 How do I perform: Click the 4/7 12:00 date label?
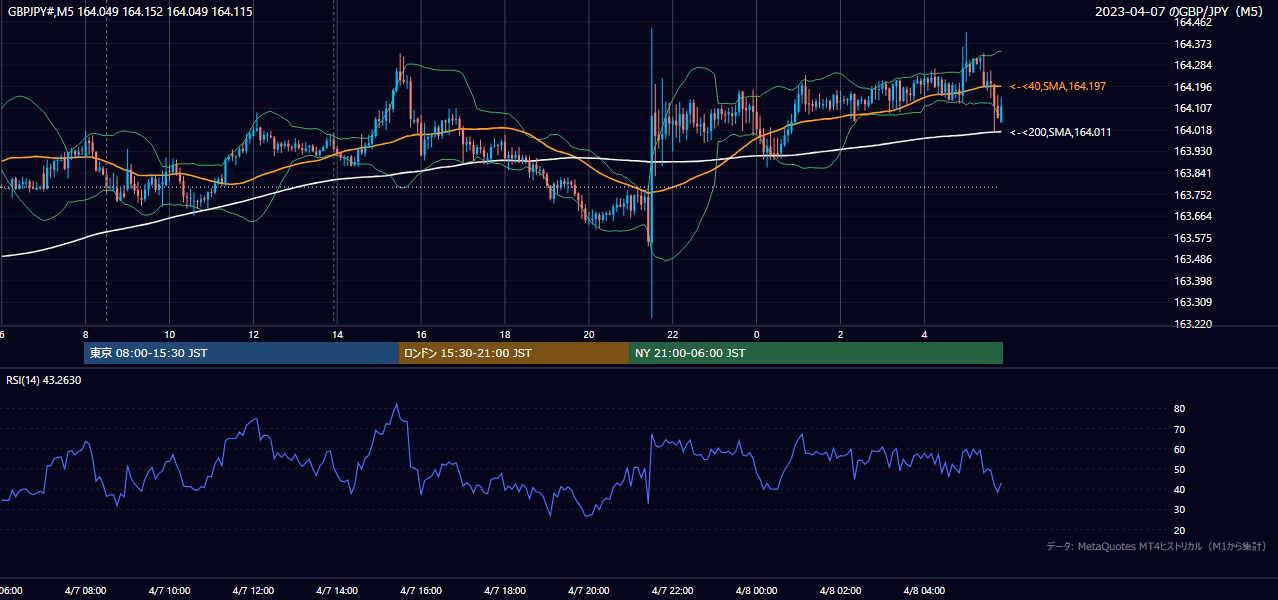click(252, 591)
